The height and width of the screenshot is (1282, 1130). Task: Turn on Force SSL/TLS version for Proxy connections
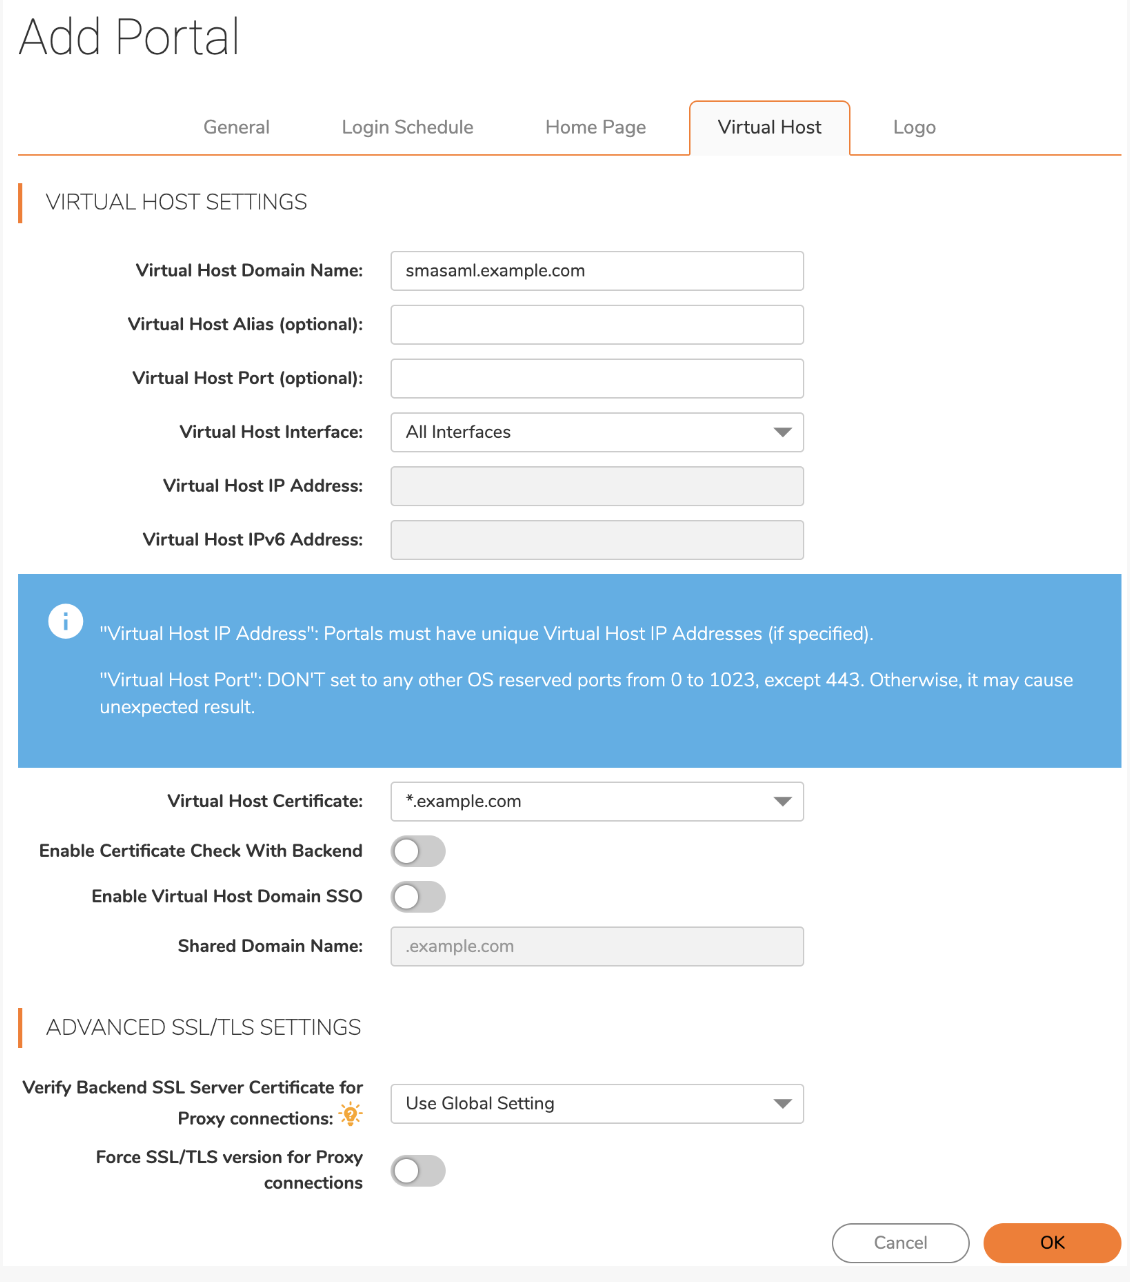click(418, 1171)
